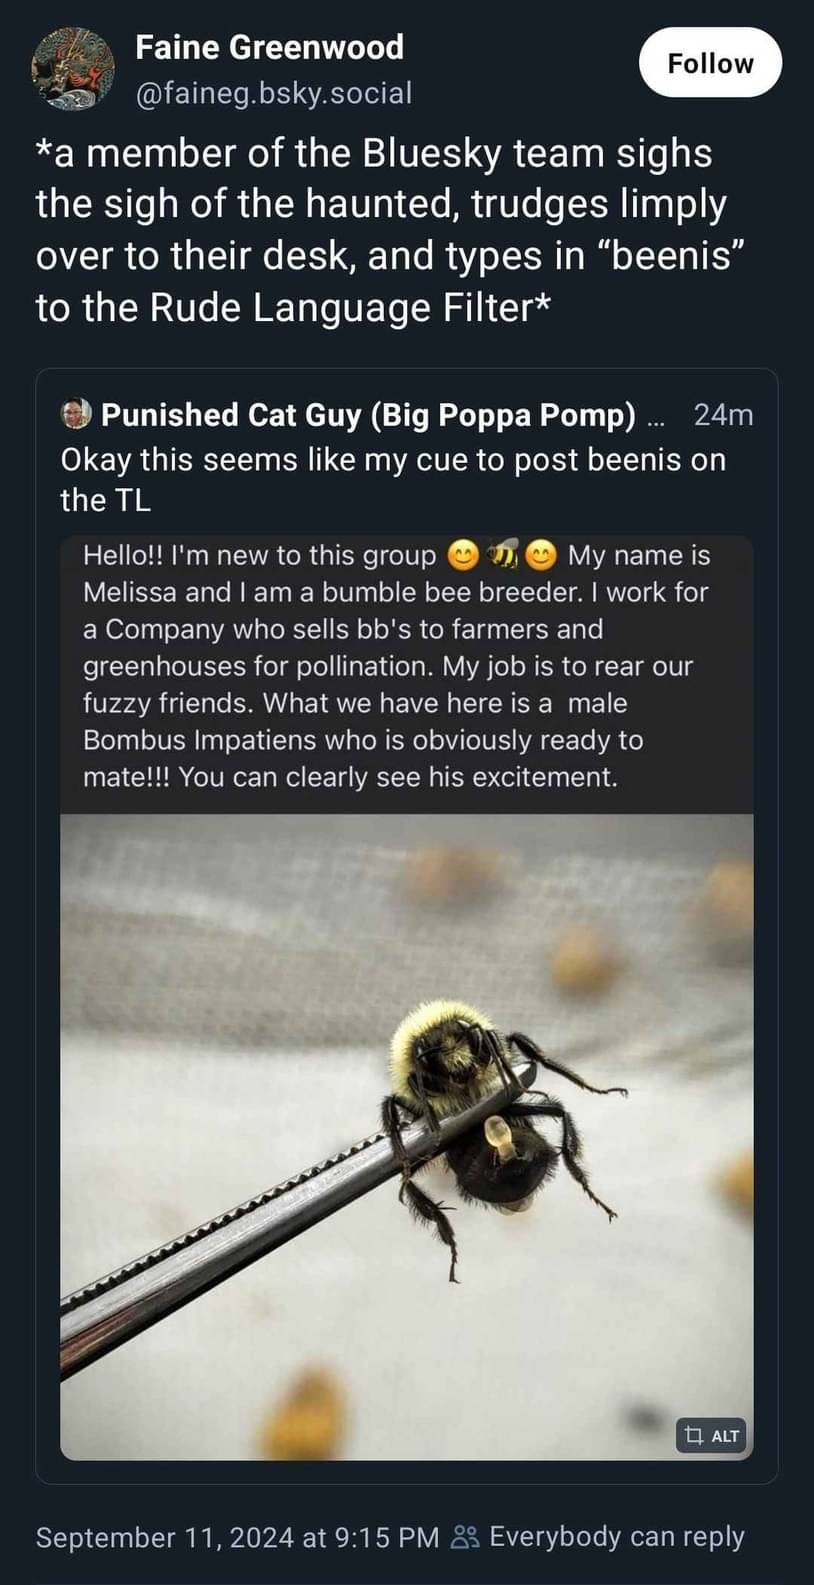The height and width of the screenshot is (1585, 814).
Task: Click the first smiling emoji after 'group'
Action: [x=462, y=554]
